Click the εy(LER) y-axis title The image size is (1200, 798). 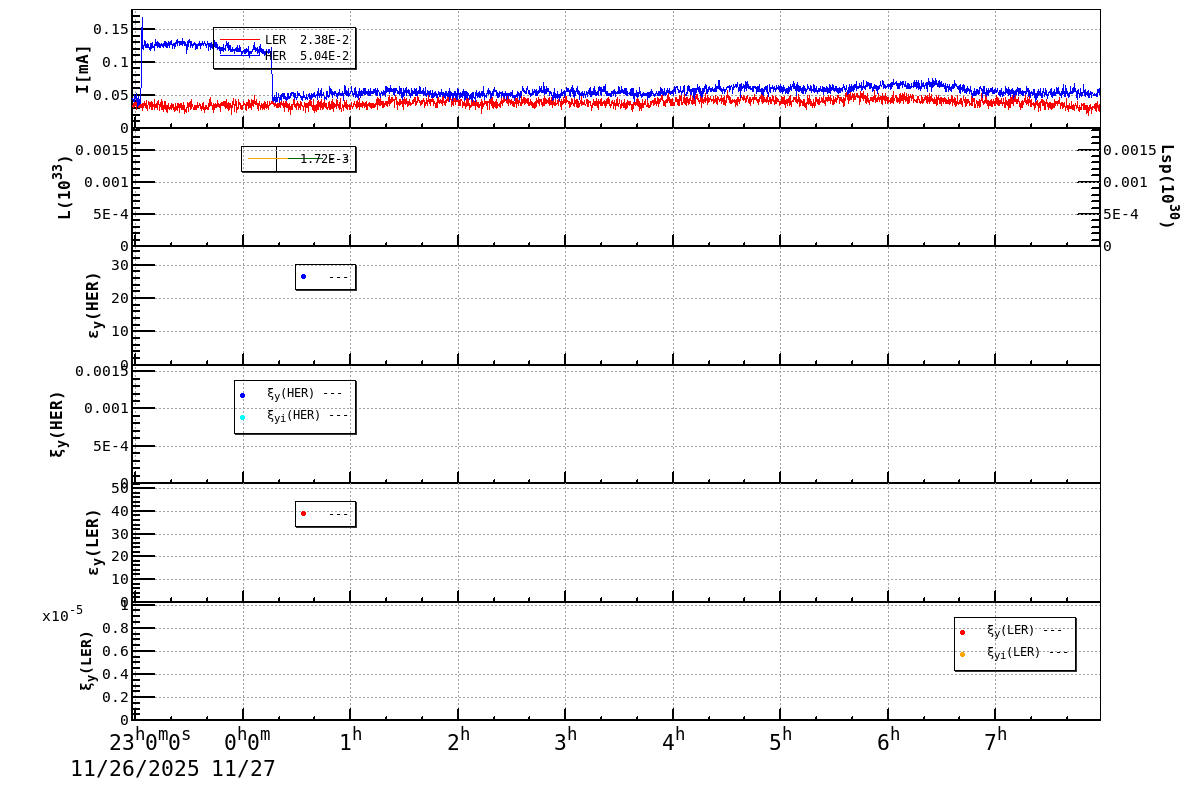click(x=94, y=542)
